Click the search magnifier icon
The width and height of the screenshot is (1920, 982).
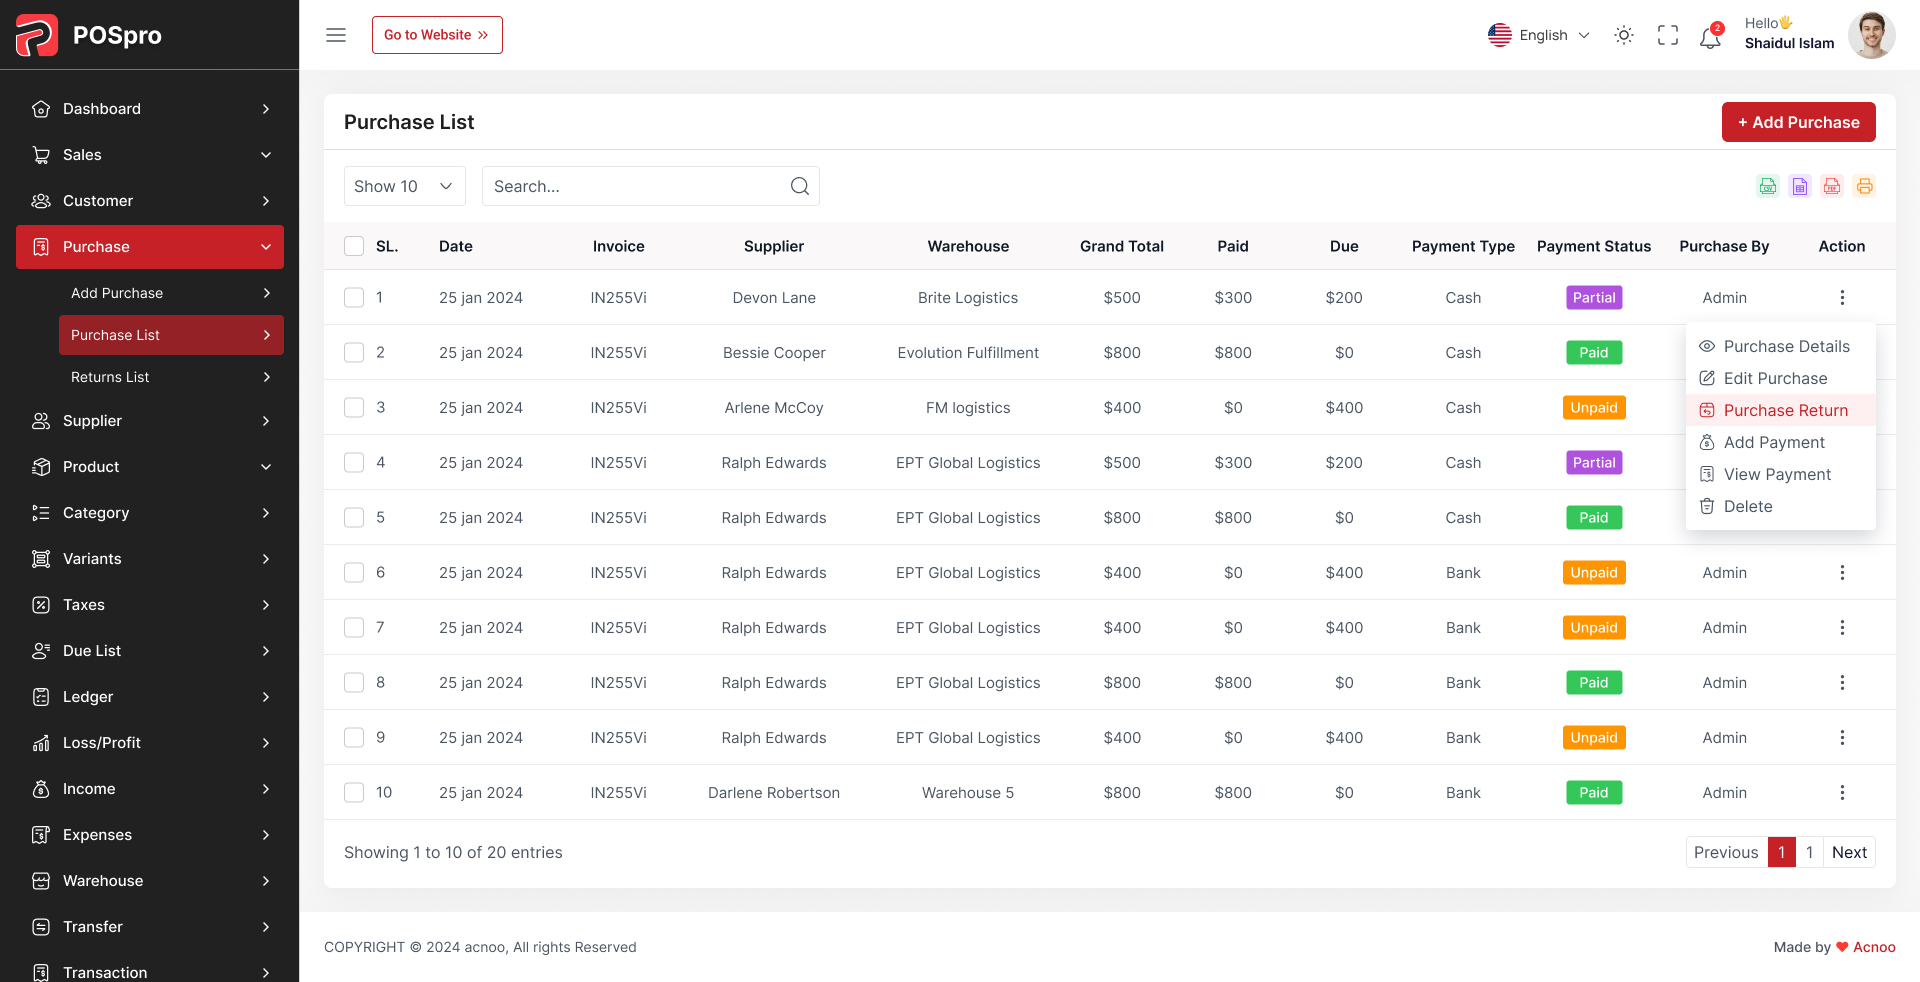(x=799, y=186)
